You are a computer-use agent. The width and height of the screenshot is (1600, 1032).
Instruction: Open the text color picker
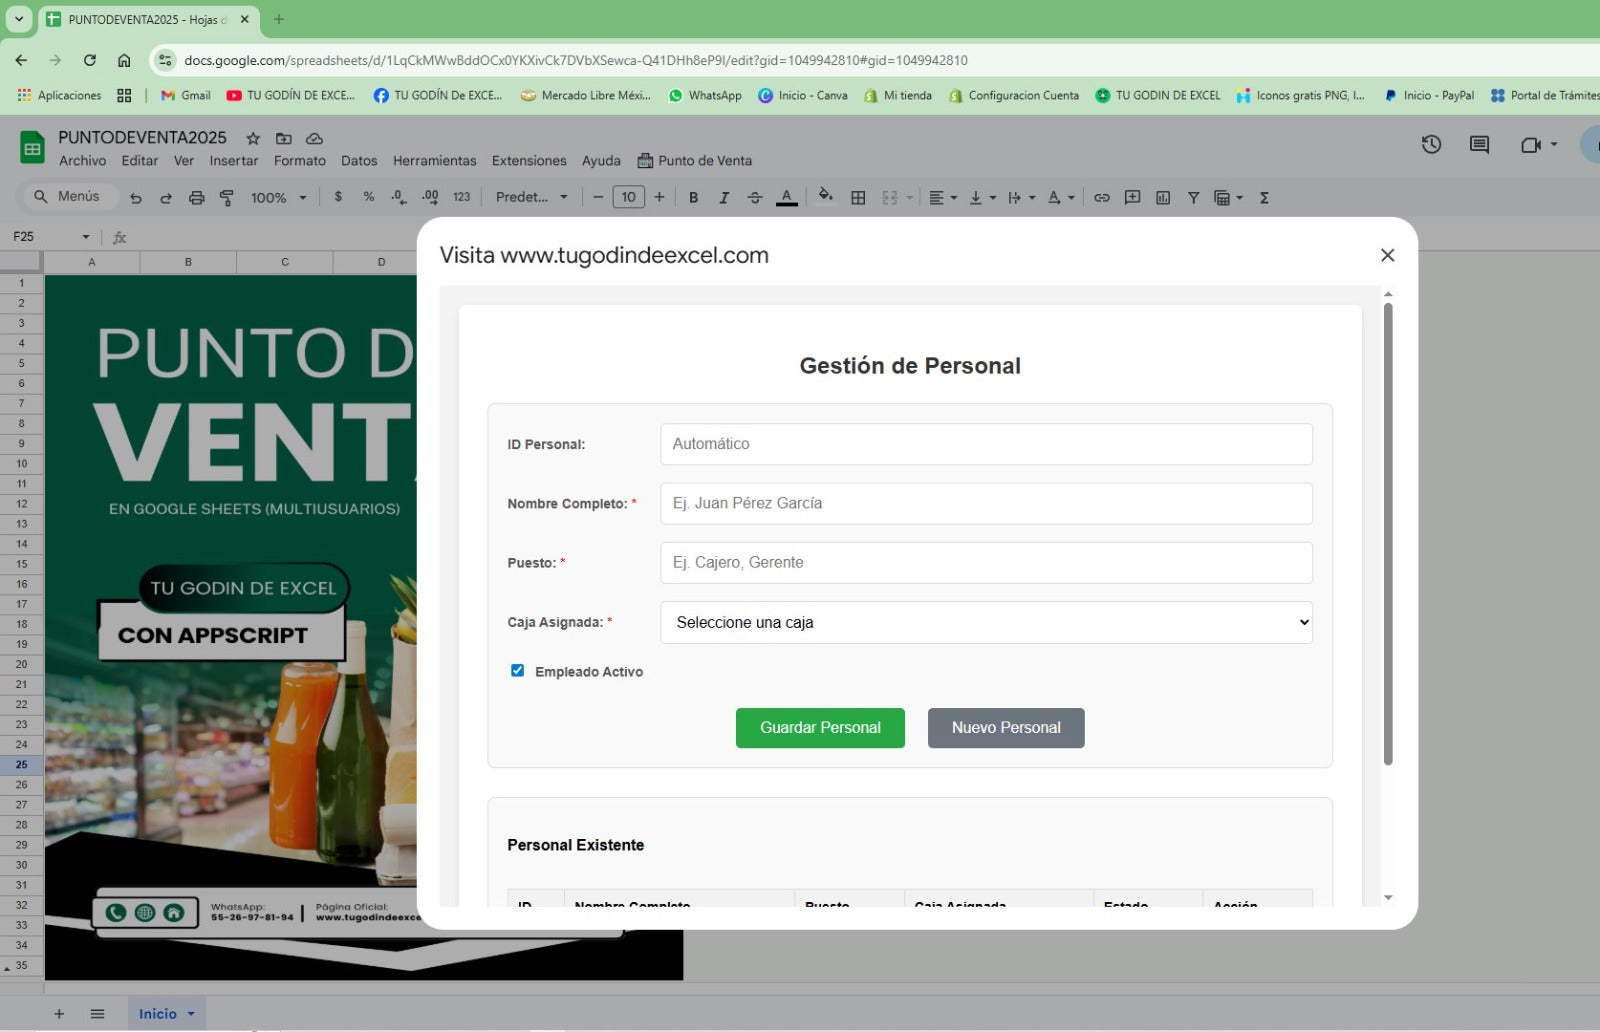[x=787, y=198]
